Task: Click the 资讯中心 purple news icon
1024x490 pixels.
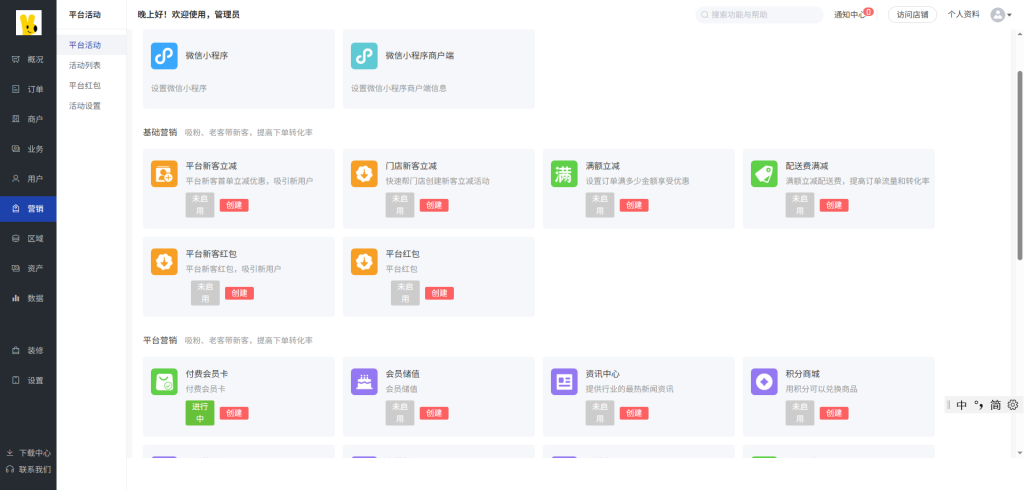Action: coord(564,382)
